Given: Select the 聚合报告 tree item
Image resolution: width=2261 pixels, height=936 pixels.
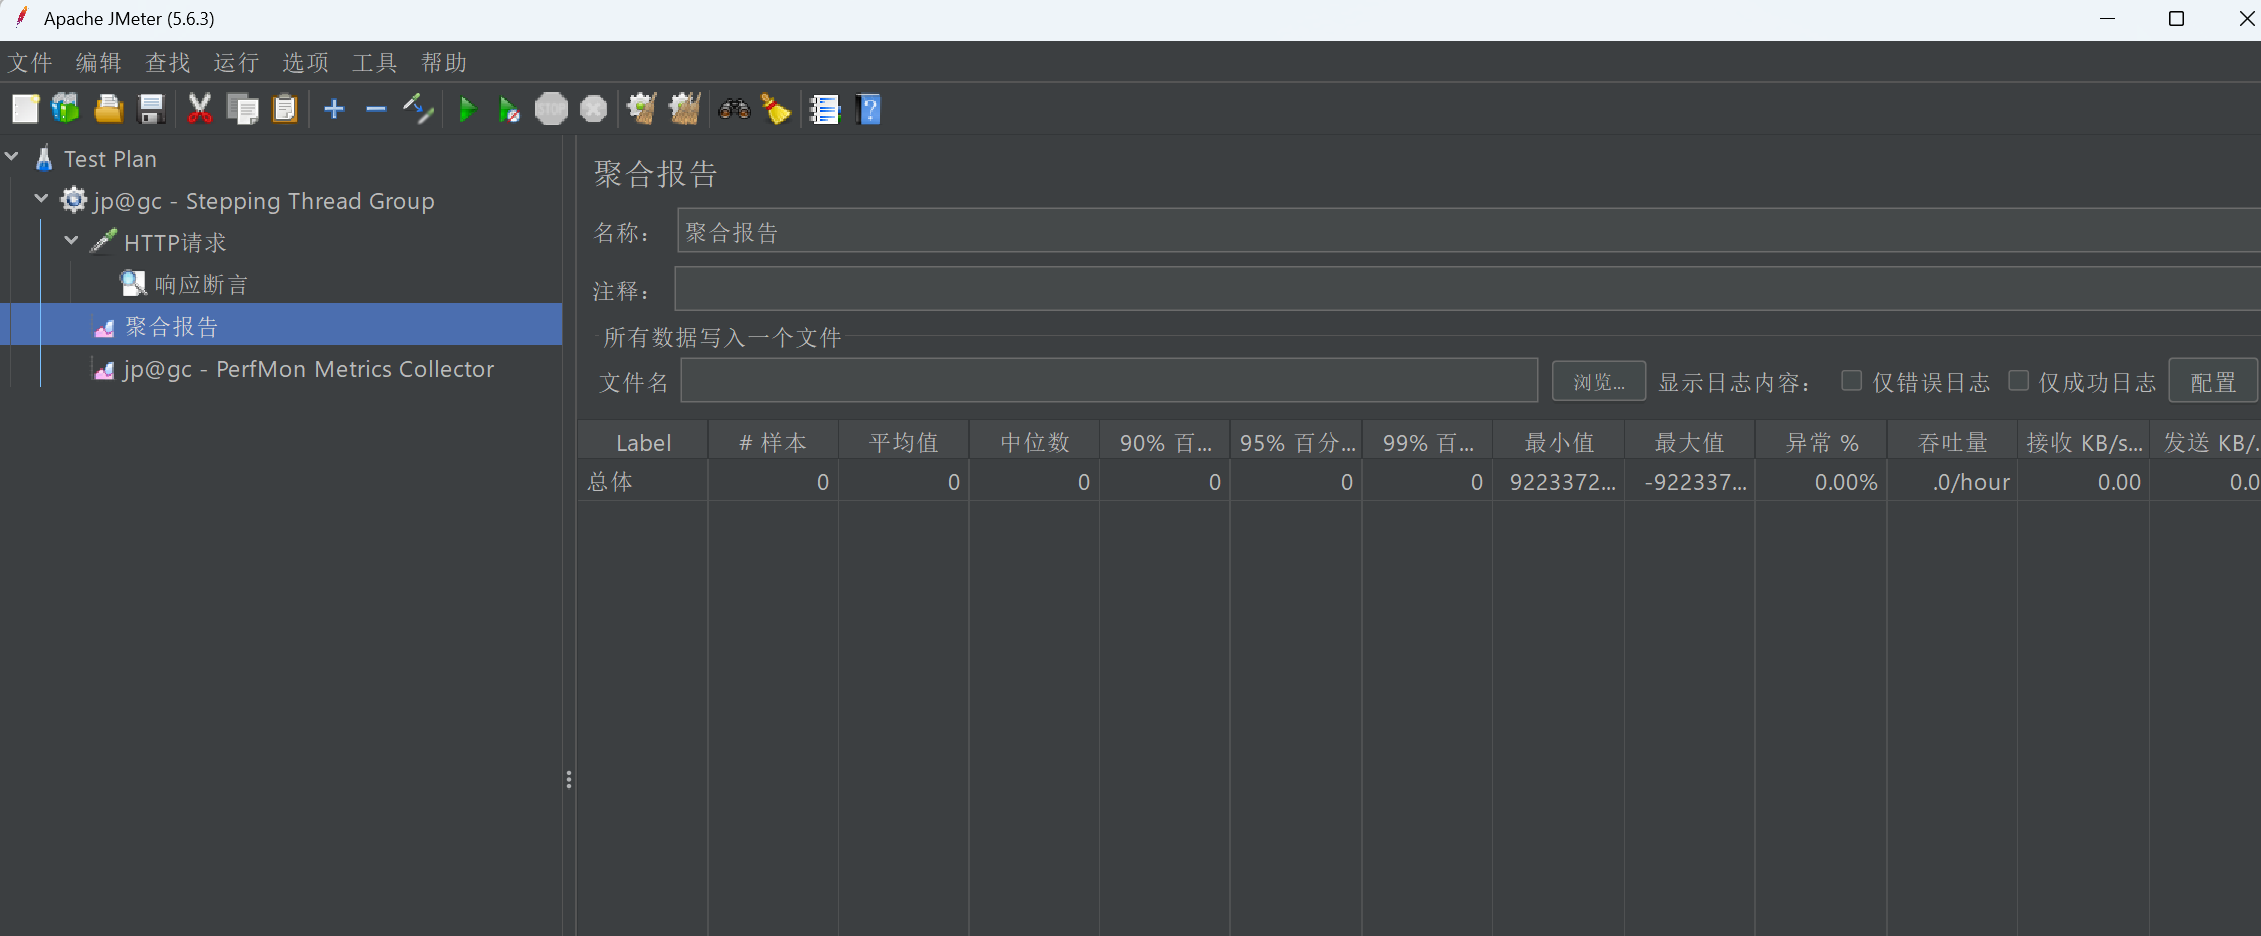Looking at the screenshot, I should coord(171,326).
